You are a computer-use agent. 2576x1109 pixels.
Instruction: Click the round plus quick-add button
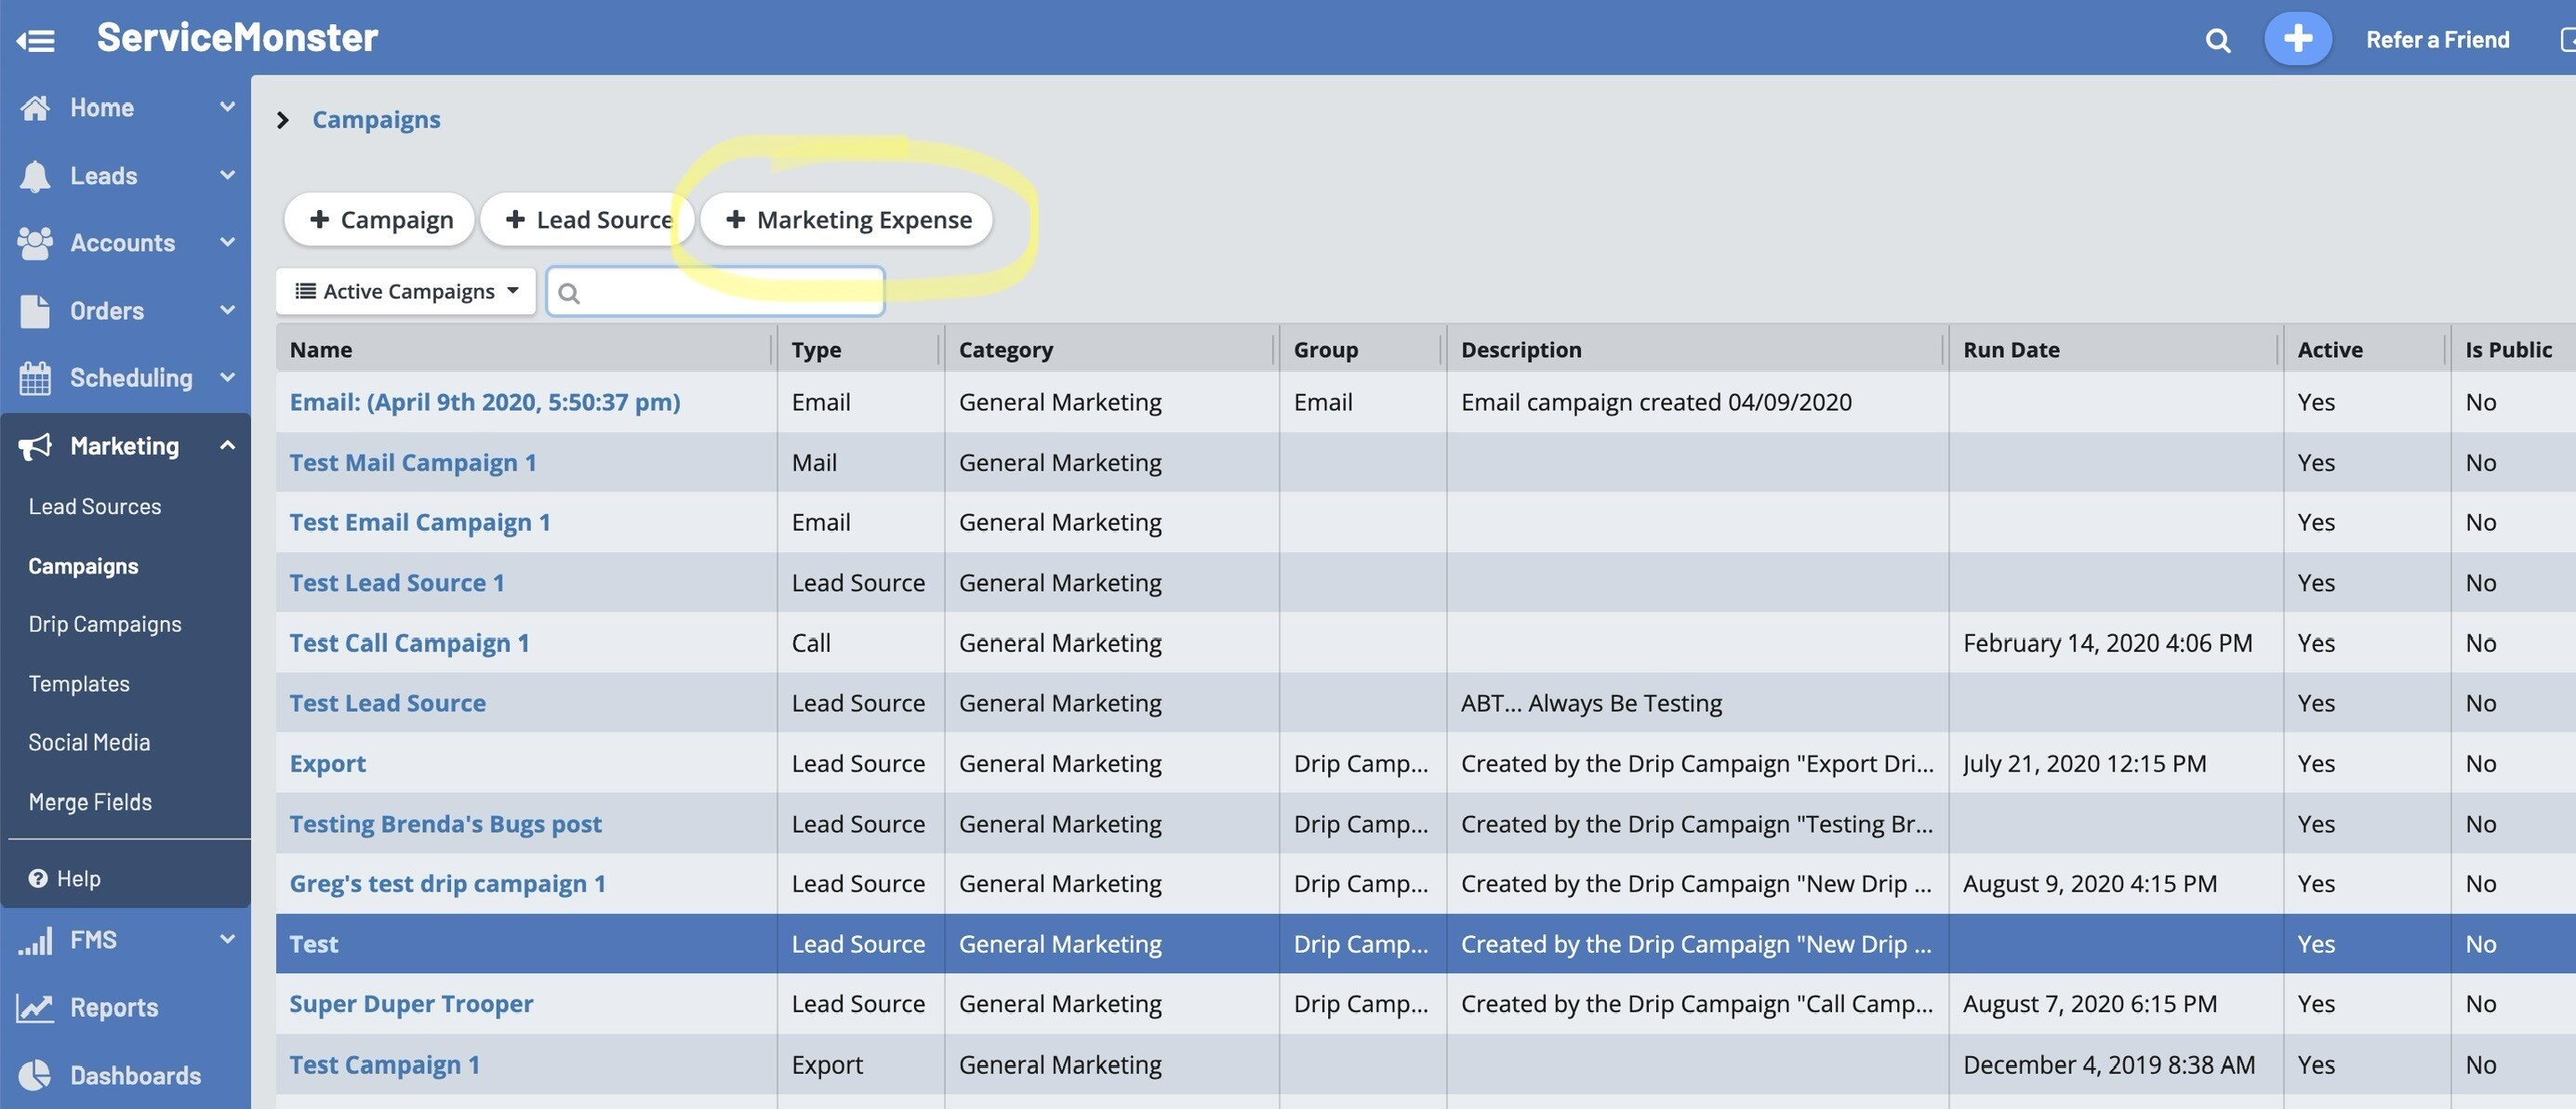pos(2297,39)
